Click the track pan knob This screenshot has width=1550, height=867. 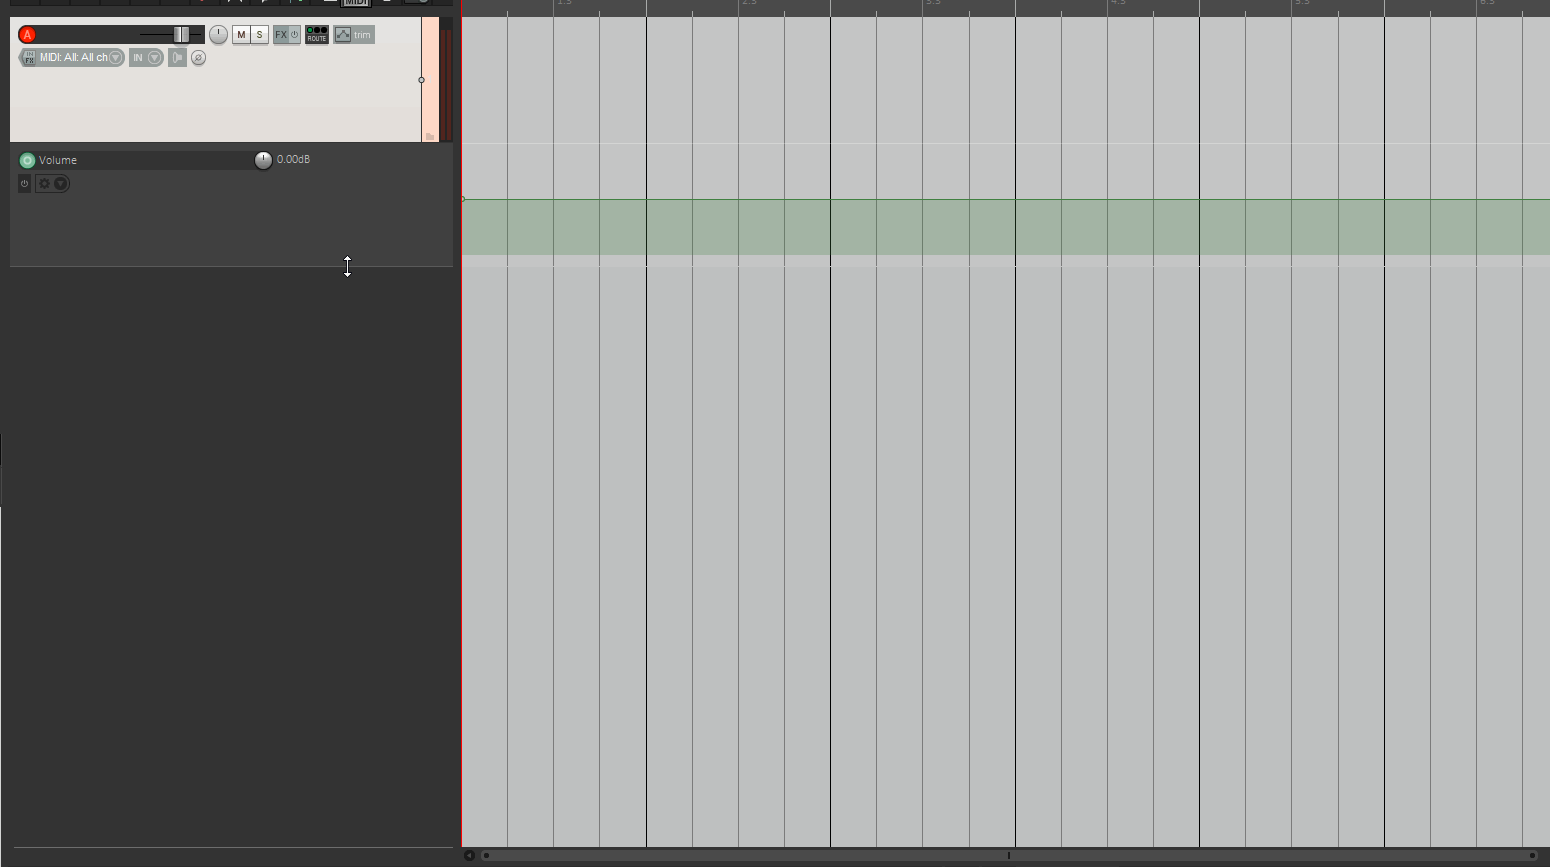click(x=218, y=35)
